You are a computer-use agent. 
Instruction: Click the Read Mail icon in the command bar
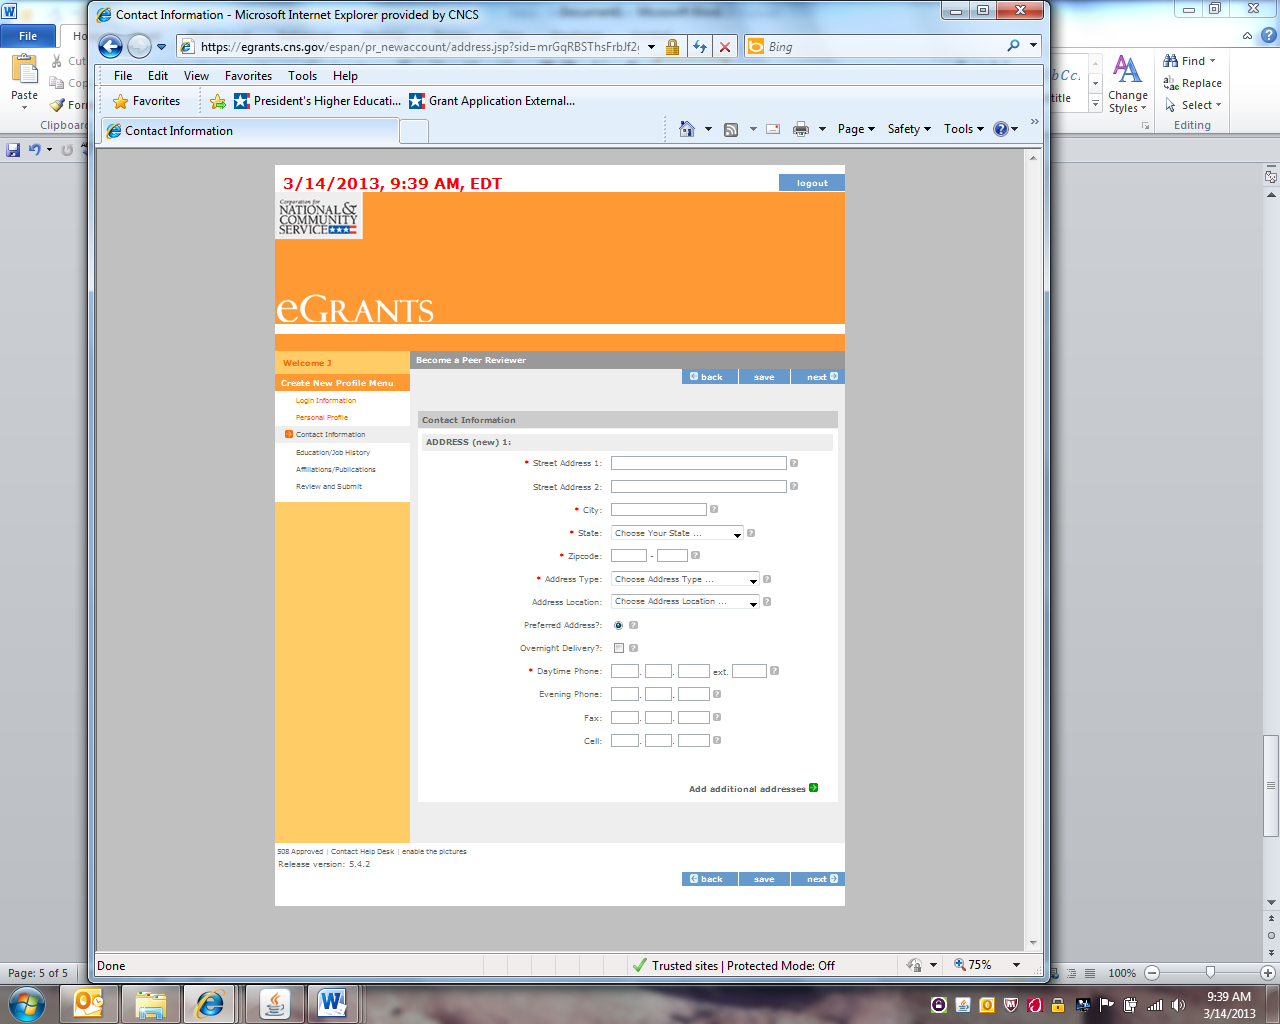point(773,129)
